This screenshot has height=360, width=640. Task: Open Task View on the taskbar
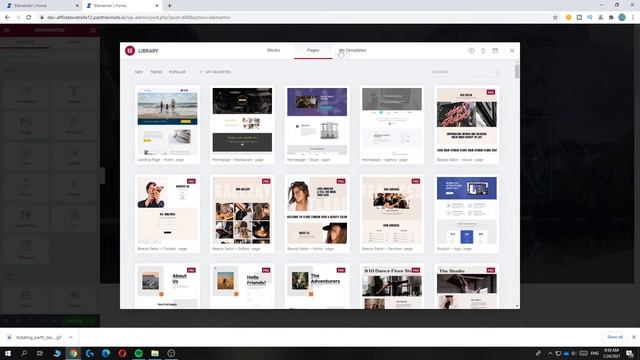(40, 353)
